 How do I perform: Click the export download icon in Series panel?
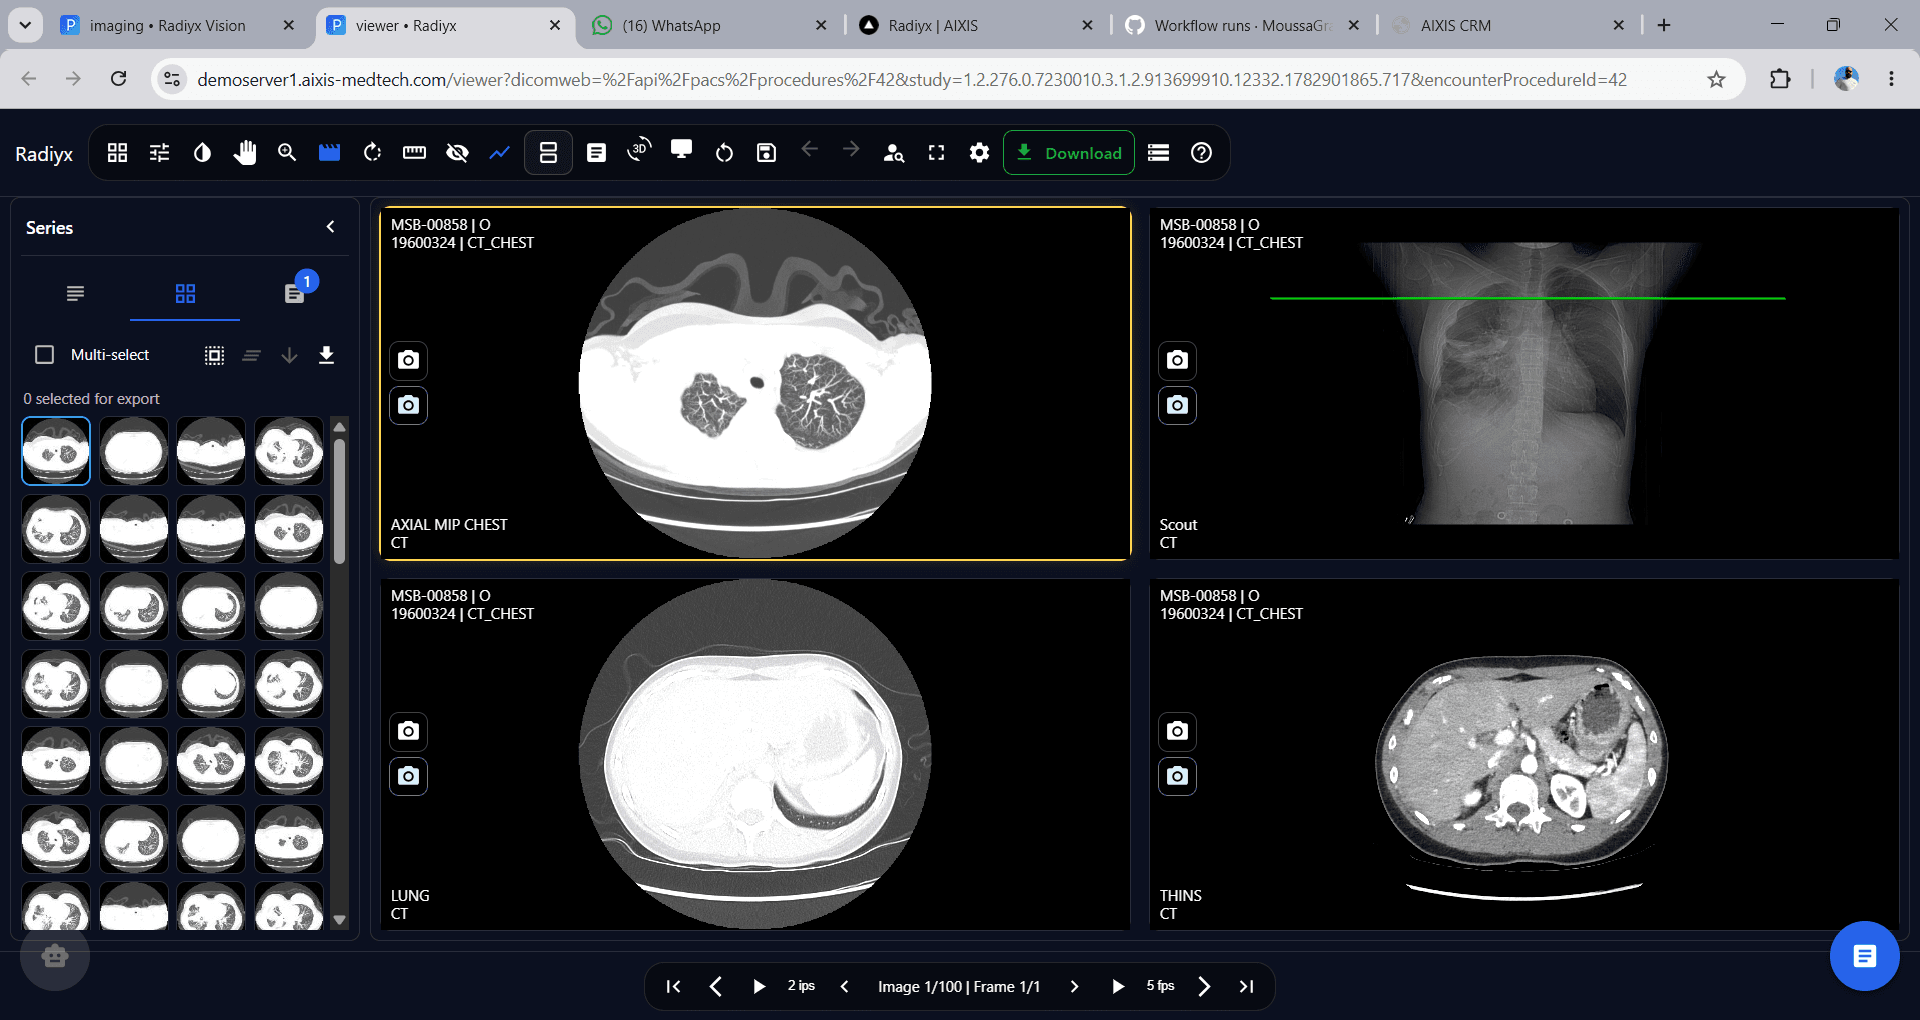click(326, 355)
